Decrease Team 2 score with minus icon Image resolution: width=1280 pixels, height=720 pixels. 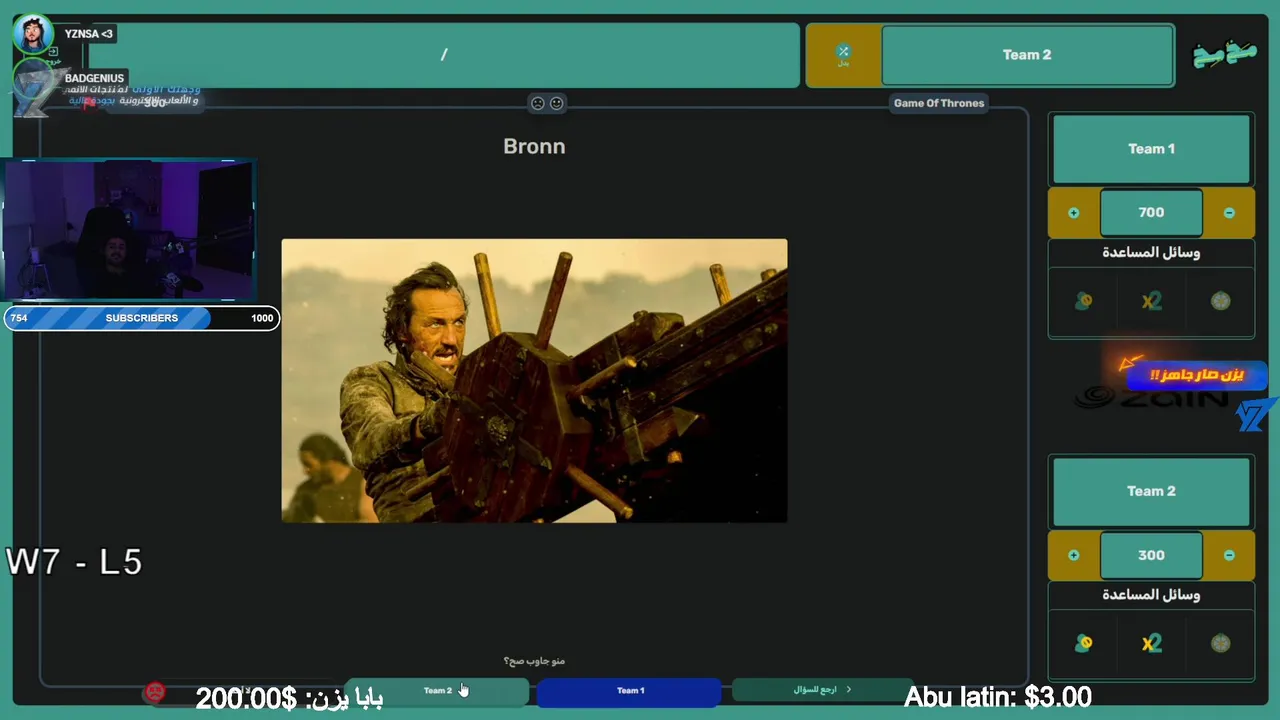pos(1229,556)
